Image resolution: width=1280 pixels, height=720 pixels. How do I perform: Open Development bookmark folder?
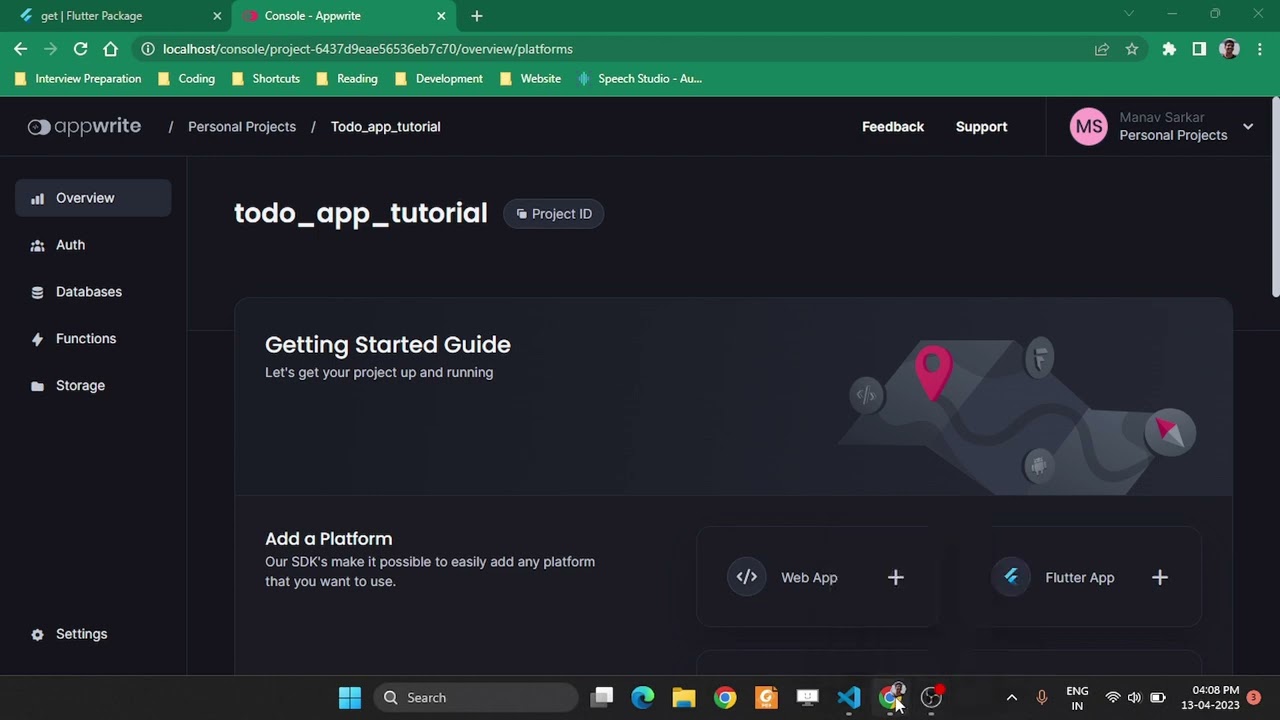[x=439, y=79]
